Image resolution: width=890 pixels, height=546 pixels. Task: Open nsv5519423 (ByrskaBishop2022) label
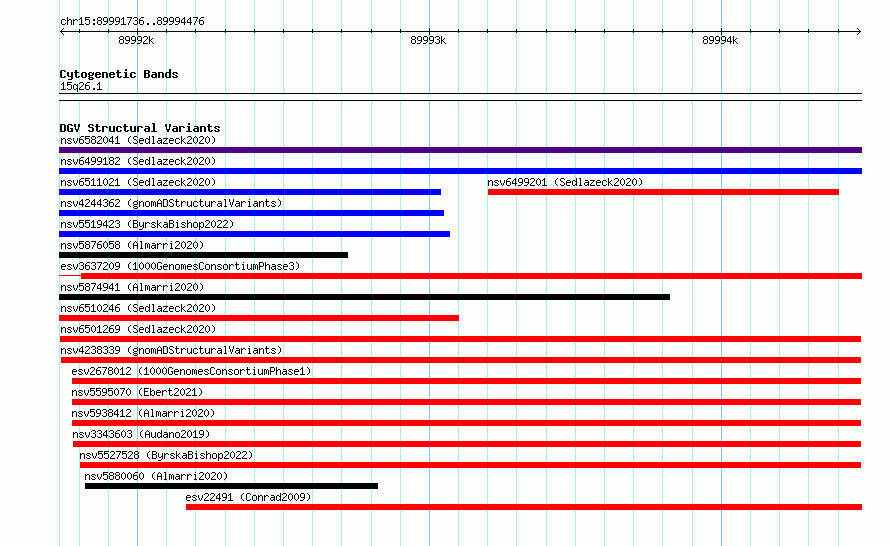click(147, 224)
